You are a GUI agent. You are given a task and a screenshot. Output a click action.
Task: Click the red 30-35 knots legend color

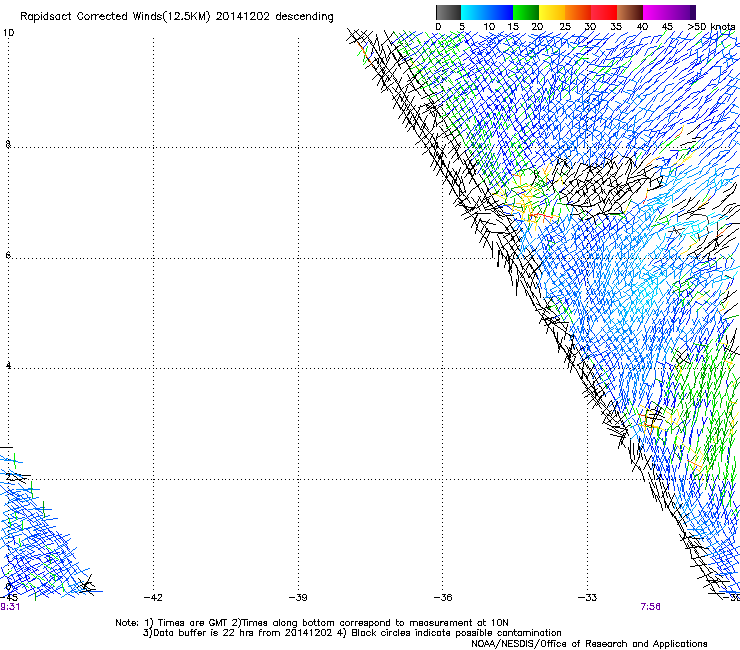604,12
